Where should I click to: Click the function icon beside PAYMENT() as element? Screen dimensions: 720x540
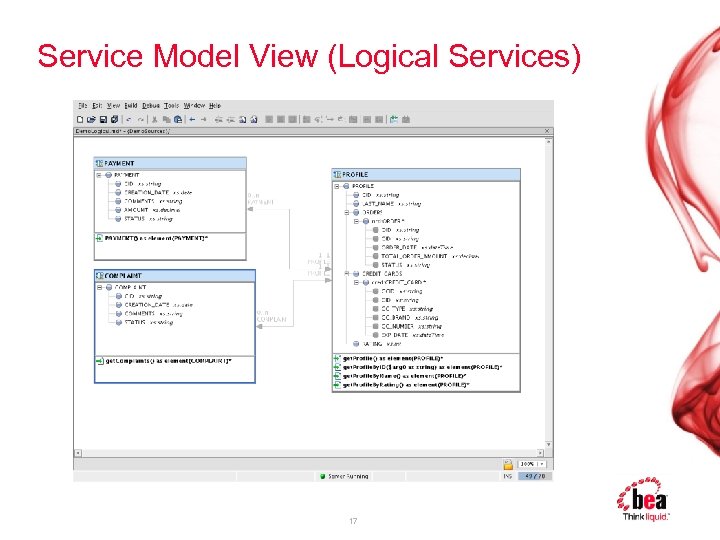[x=99, y=238]
